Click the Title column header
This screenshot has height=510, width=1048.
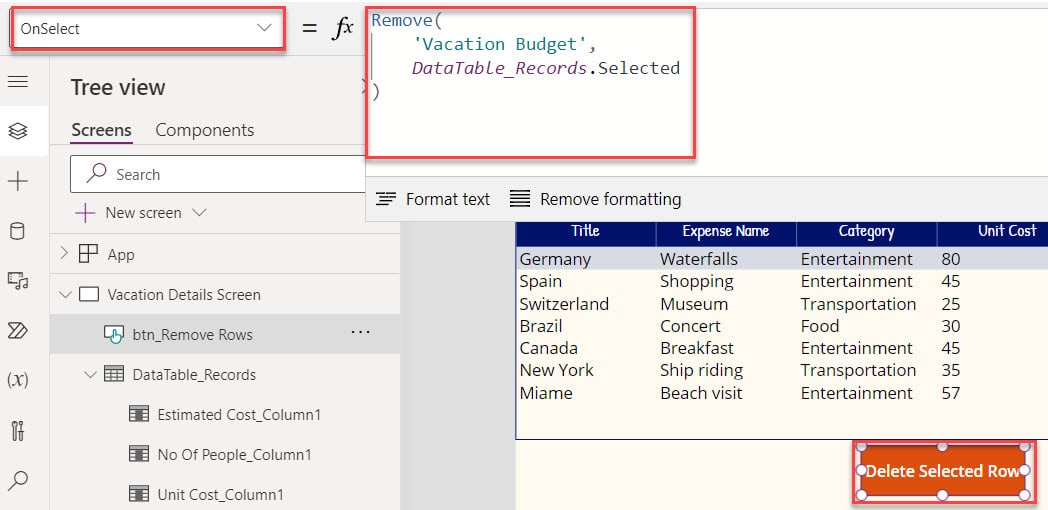(585, 231)
